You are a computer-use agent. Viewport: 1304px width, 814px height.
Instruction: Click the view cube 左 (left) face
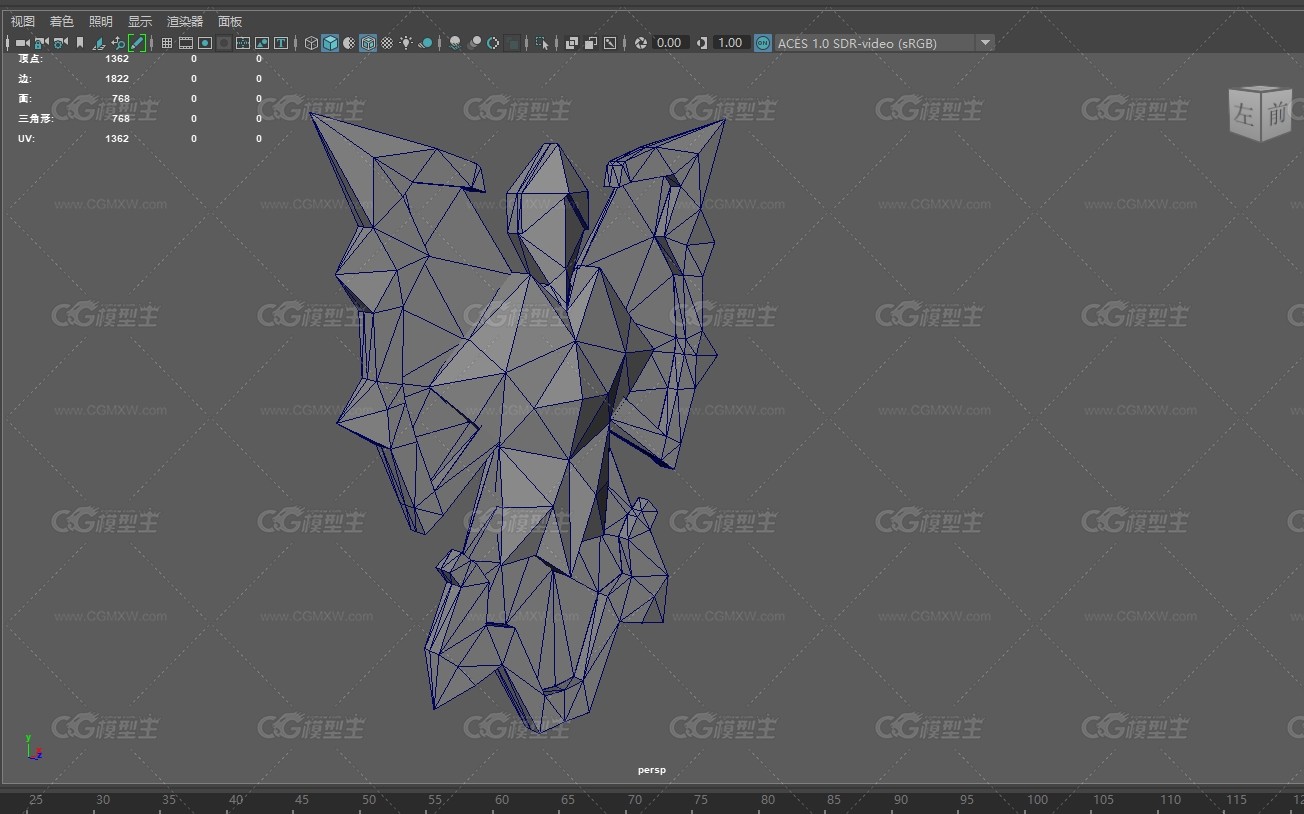[x=1245, y=113]
